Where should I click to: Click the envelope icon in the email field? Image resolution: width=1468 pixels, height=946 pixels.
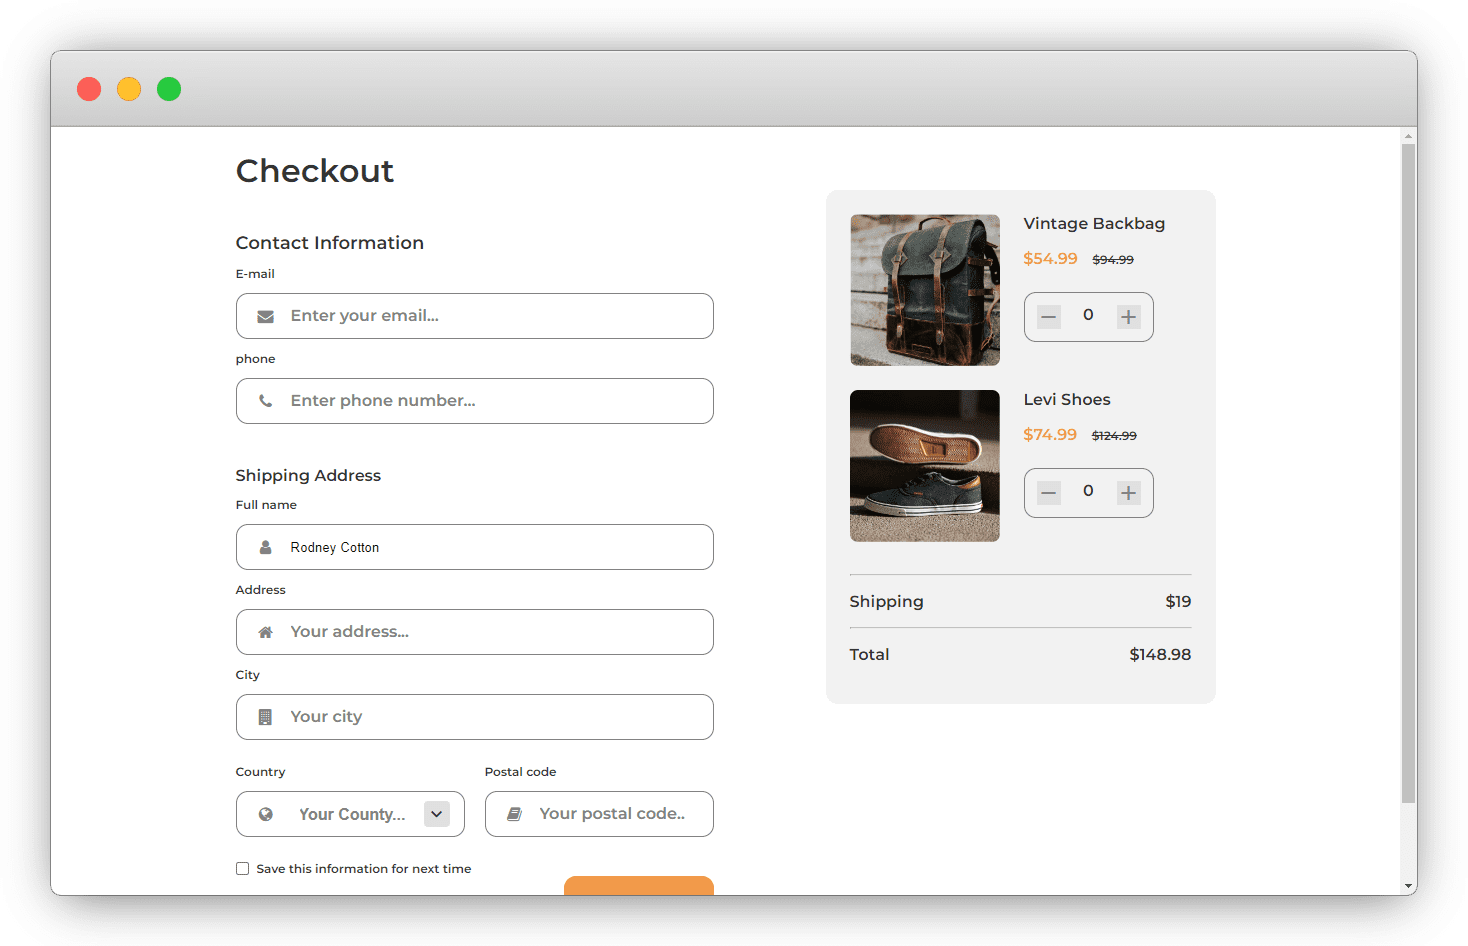[x=265, y=316]
